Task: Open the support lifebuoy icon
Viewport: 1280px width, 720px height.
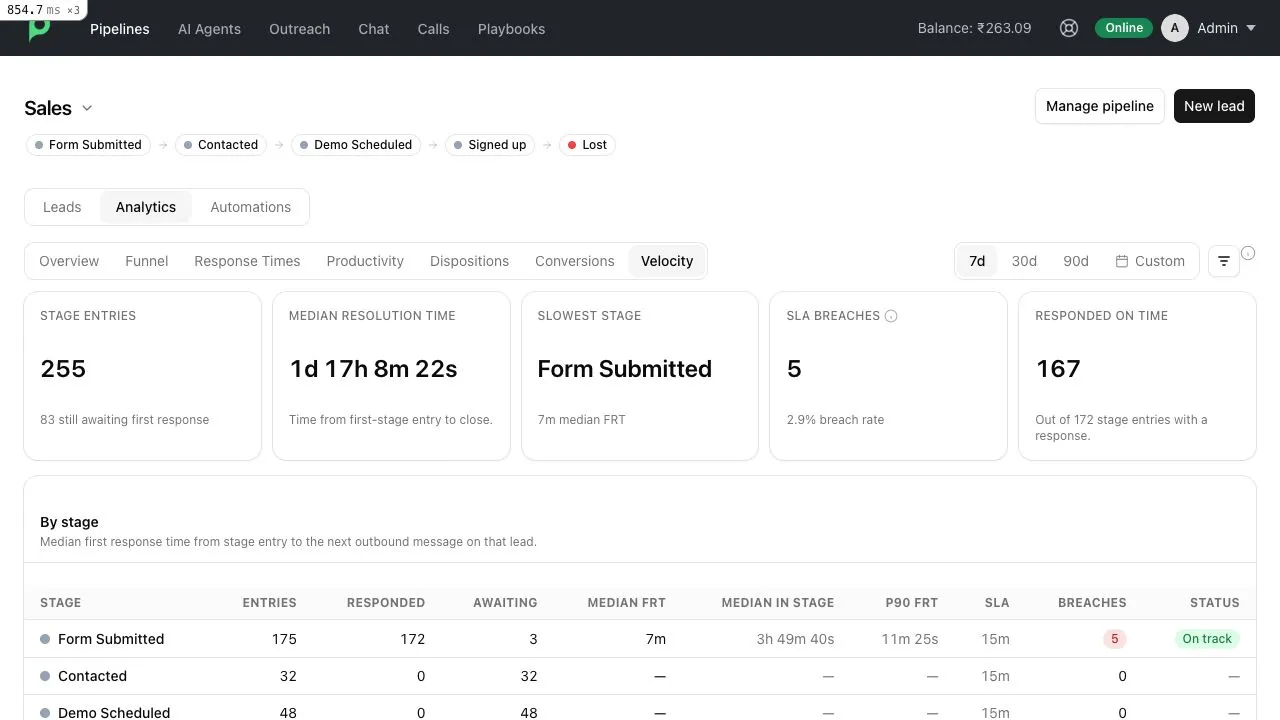Action: click(1069, 28)
